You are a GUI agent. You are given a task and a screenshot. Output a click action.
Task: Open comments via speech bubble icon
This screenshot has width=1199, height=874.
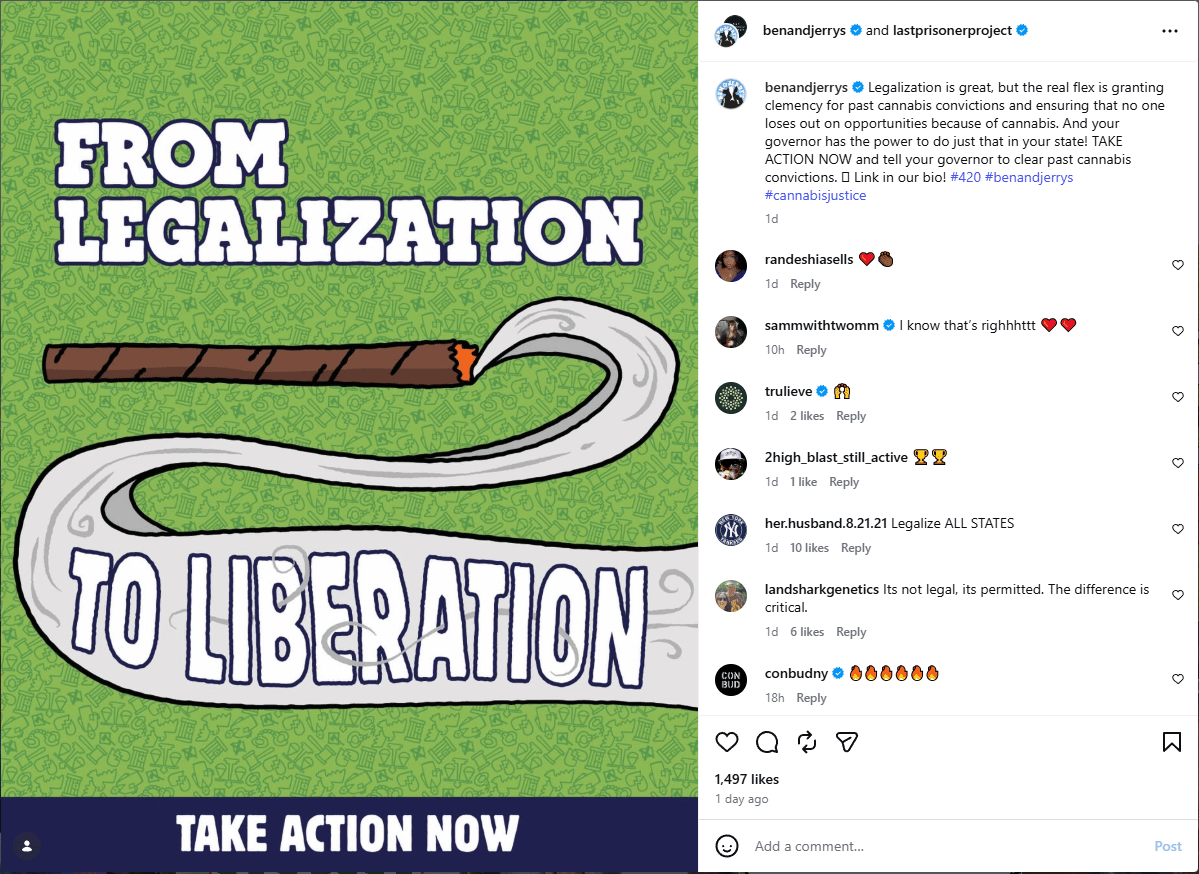tap(767, 742)
